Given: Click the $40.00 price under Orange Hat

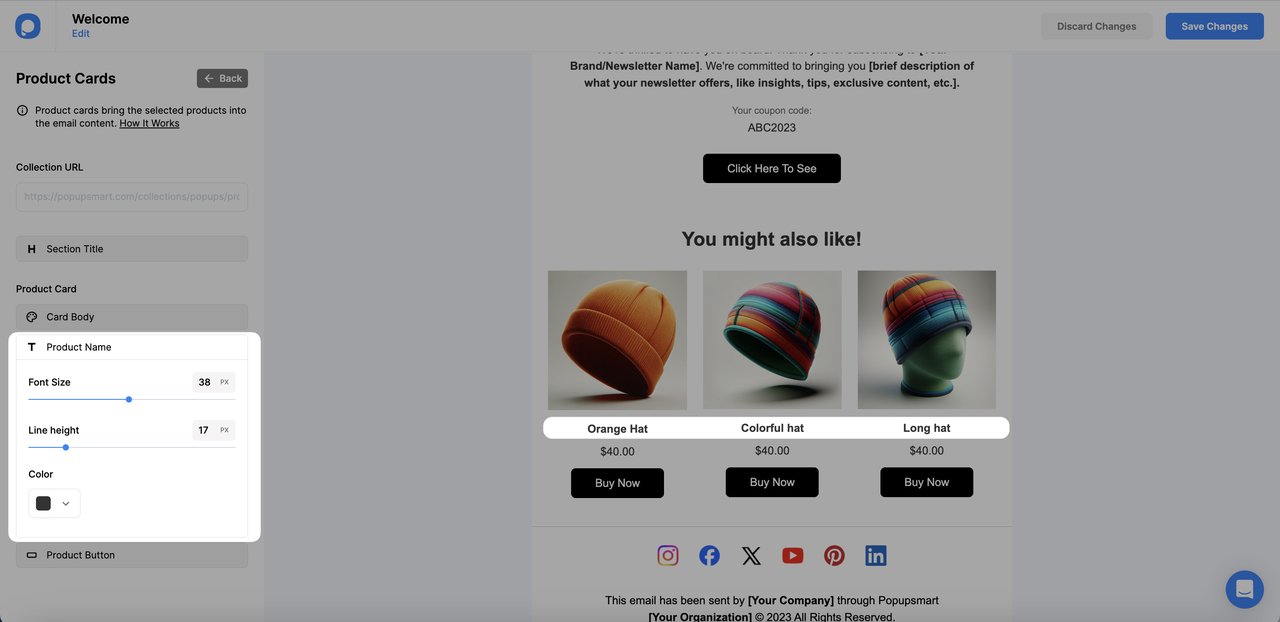Looking at the screenshot, I should (617, 451).
